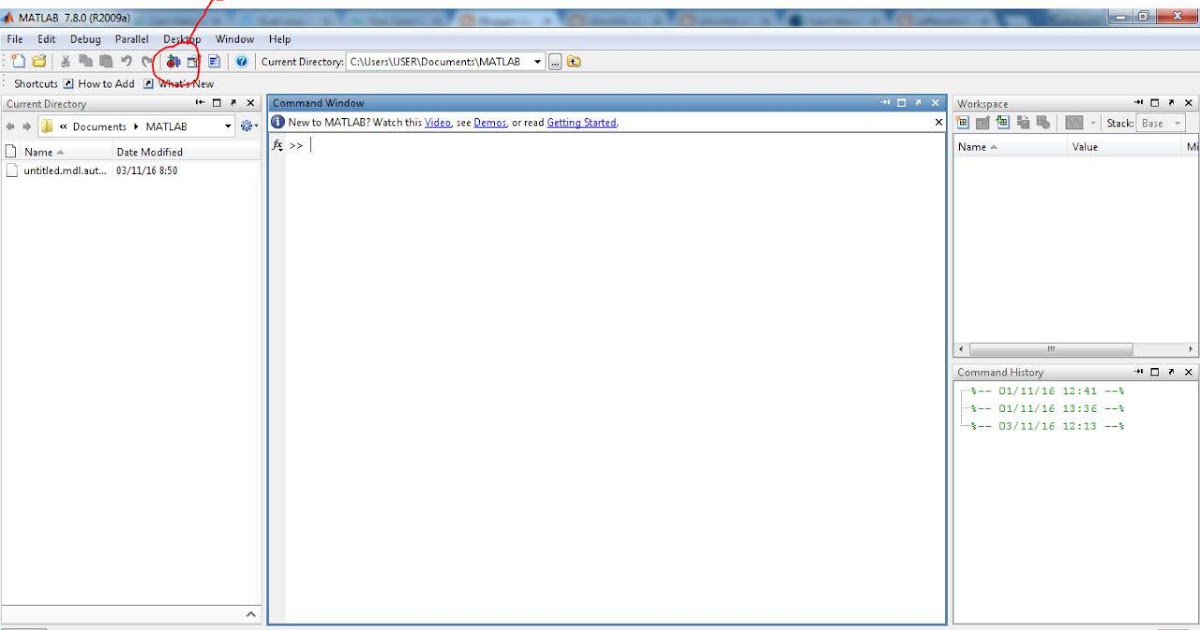Sort Workspace by Name column

coord(1010,147)
